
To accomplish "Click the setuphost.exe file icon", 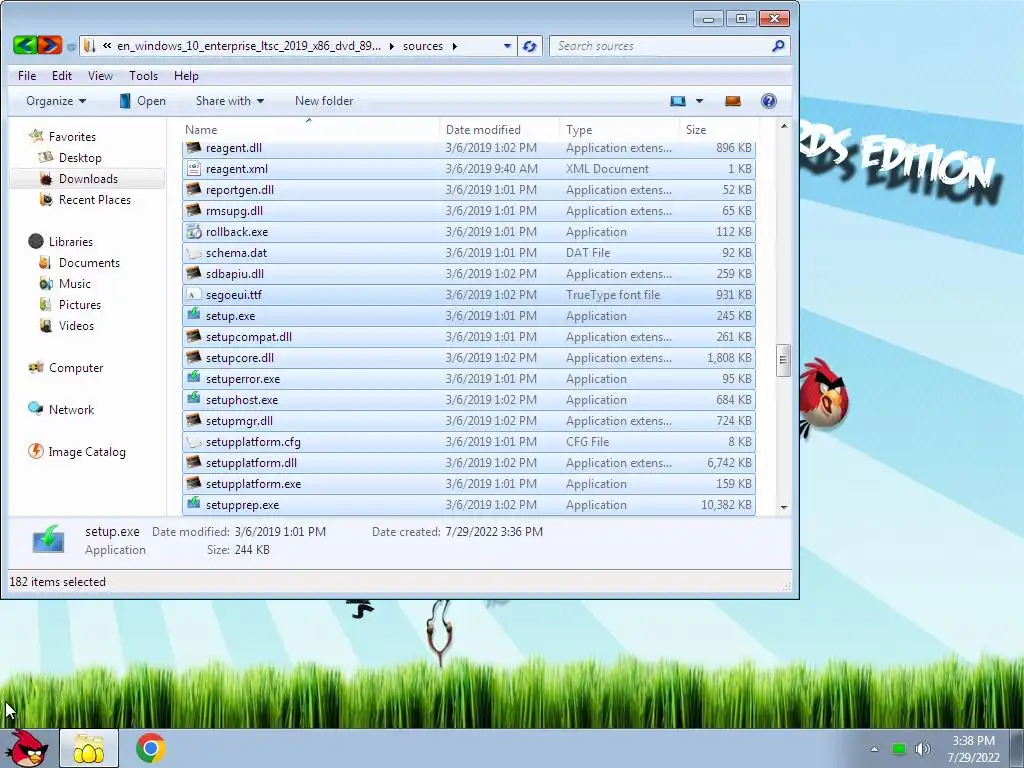I will point(193,398).
